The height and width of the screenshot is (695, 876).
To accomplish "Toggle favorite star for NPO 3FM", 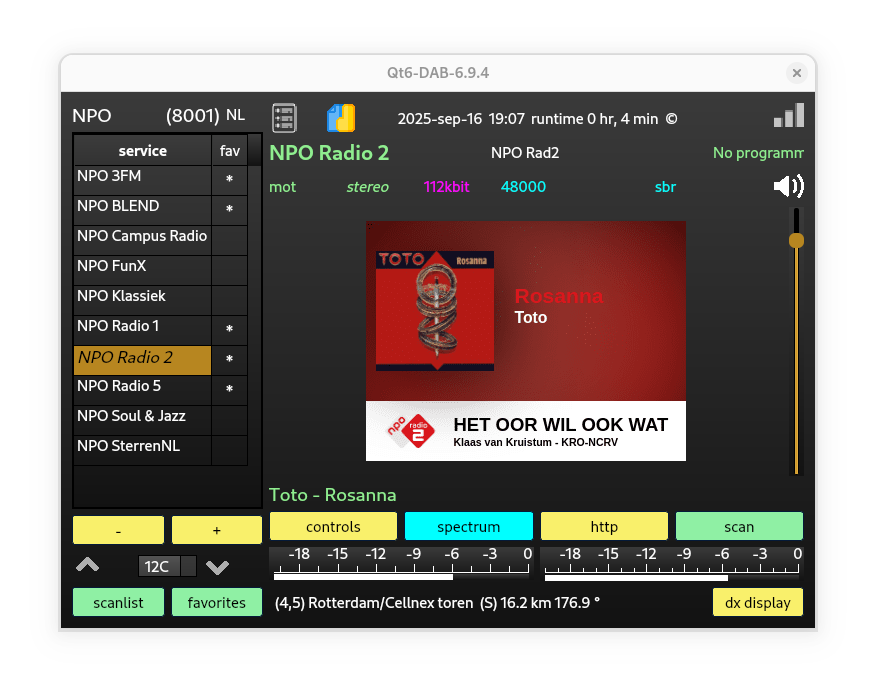I will pyautogui.click(x=229, y=180).
